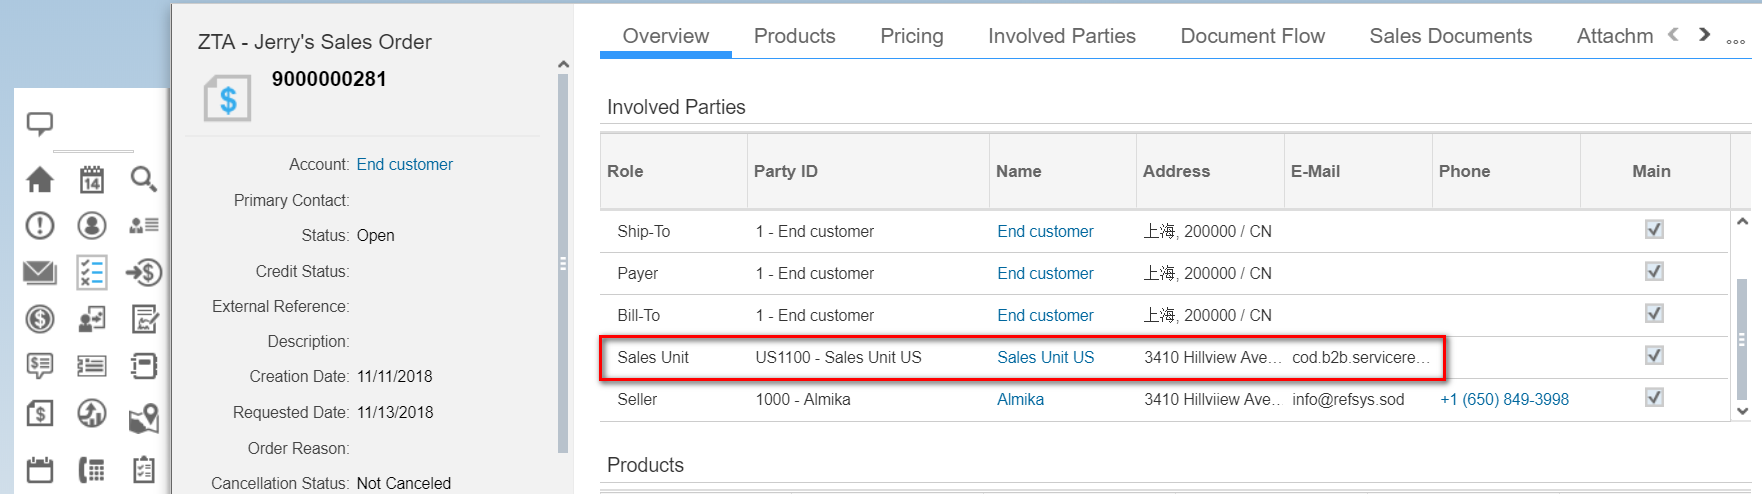
Task: Toggle Main checkbox for Seller row
Action: [x=1654, y=398]
